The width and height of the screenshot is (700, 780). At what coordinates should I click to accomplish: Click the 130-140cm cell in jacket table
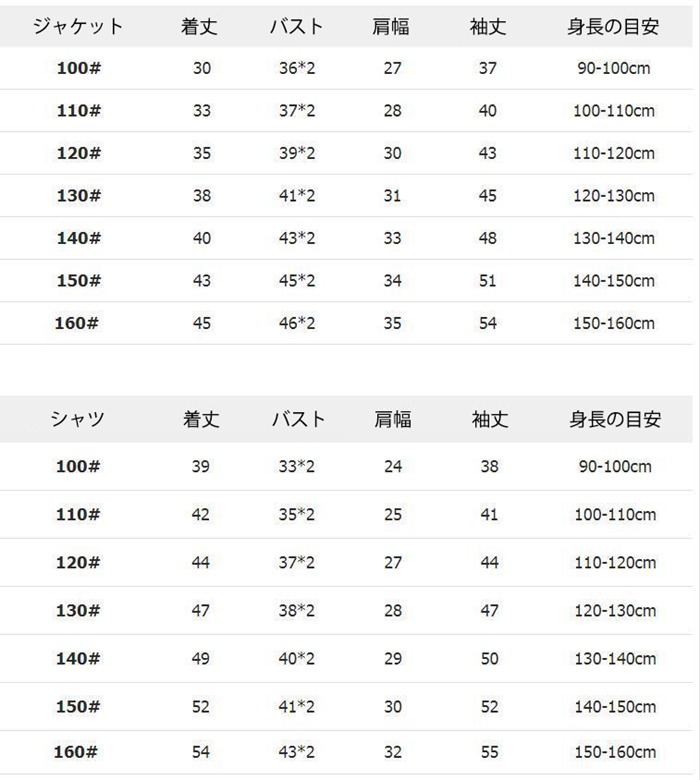(613, 238)
